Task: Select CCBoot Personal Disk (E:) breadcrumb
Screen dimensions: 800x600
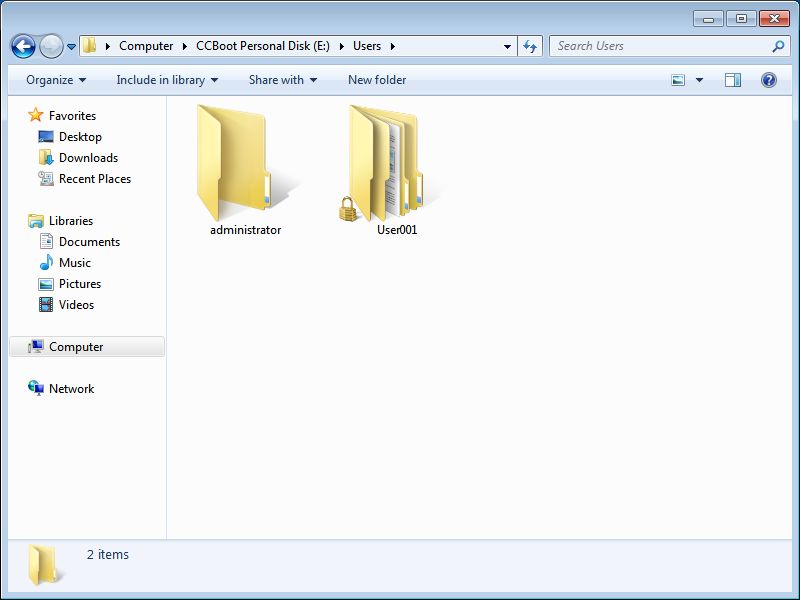Action: (x=263, y=46)
